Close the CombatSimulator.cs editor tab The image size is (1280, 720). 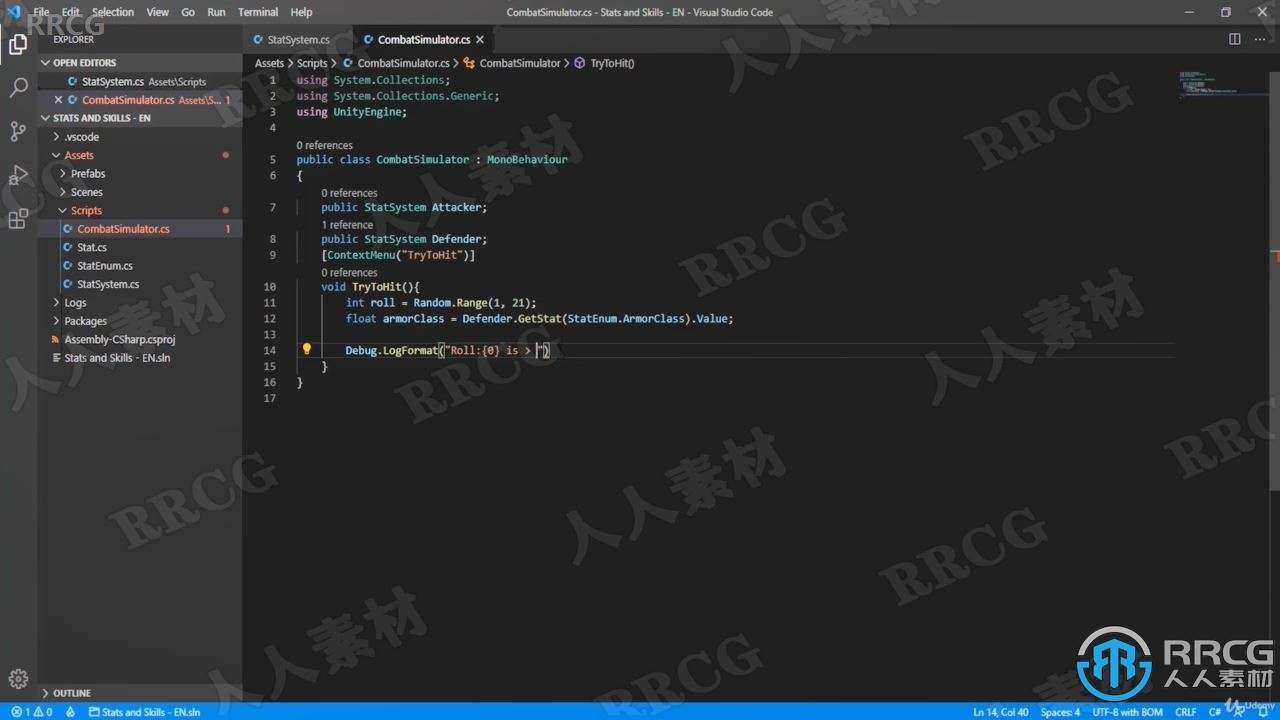480,40
